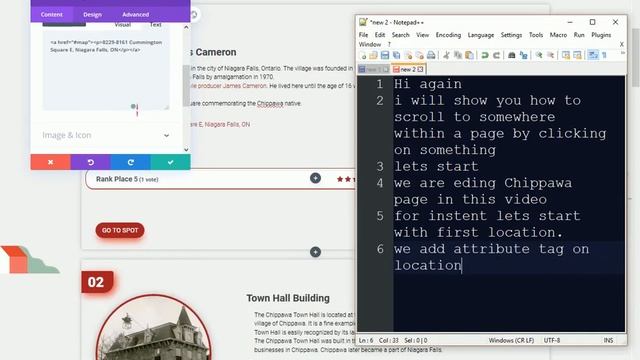This screenshot has width=640, height=360.
Task: Click the Close file toolbar icon
Action: click(408, 55)
